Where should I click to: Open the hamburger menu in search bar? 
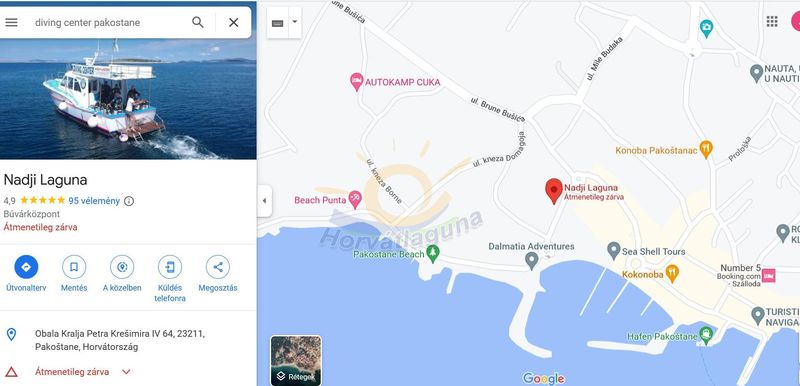[11, 22]
